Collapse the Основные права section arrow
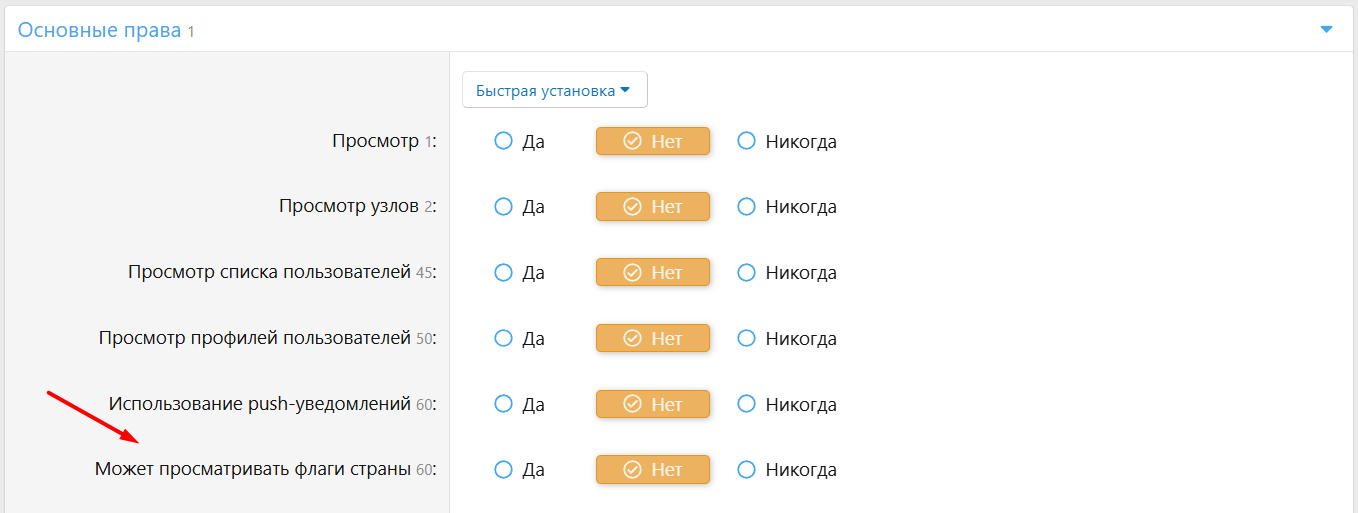 (1326, 30)
